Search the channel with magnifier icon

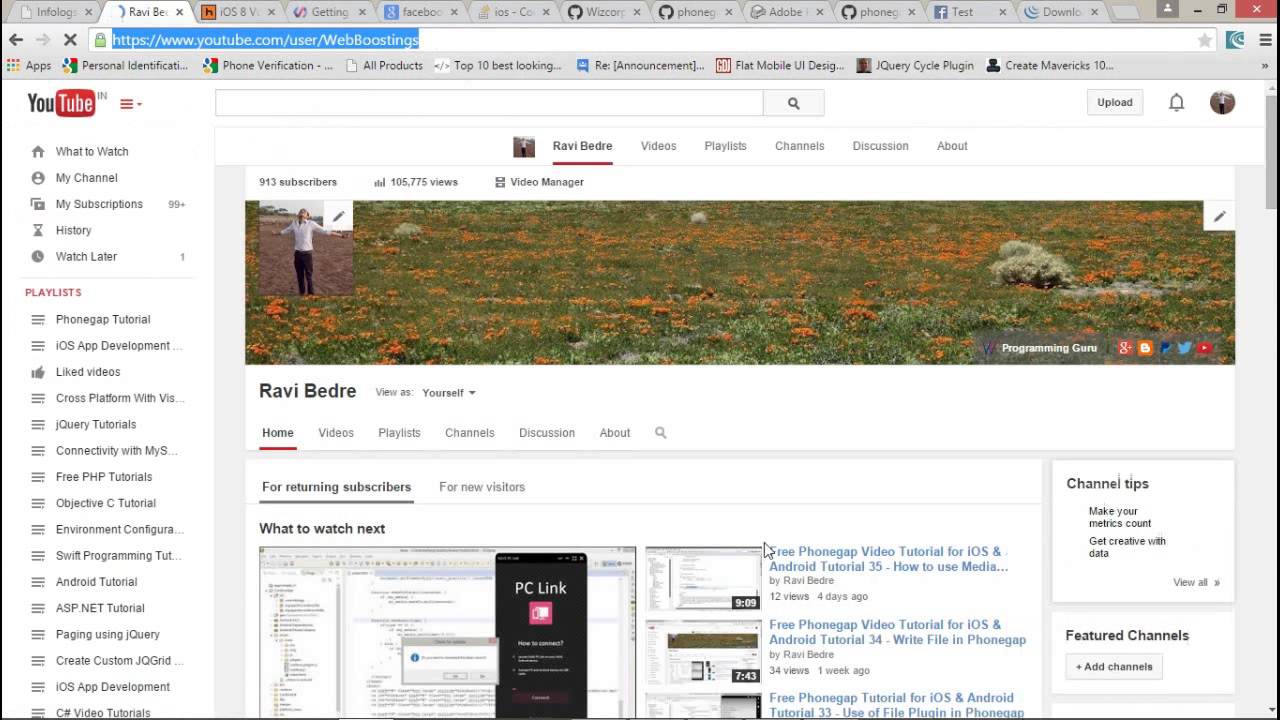pos(660,433)
